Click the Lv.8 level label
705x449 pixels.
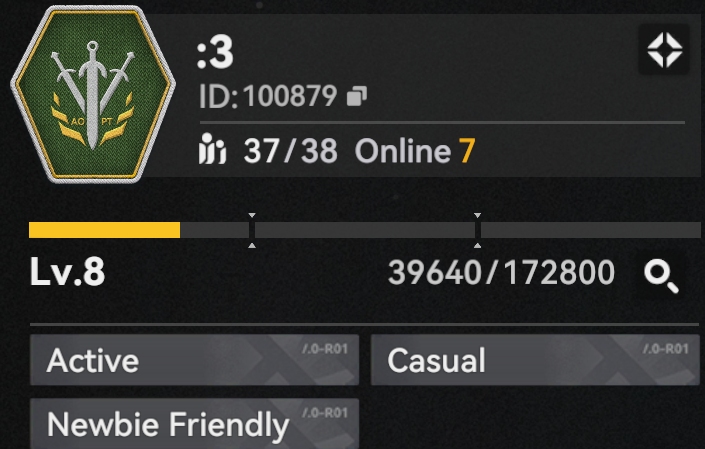67,272
